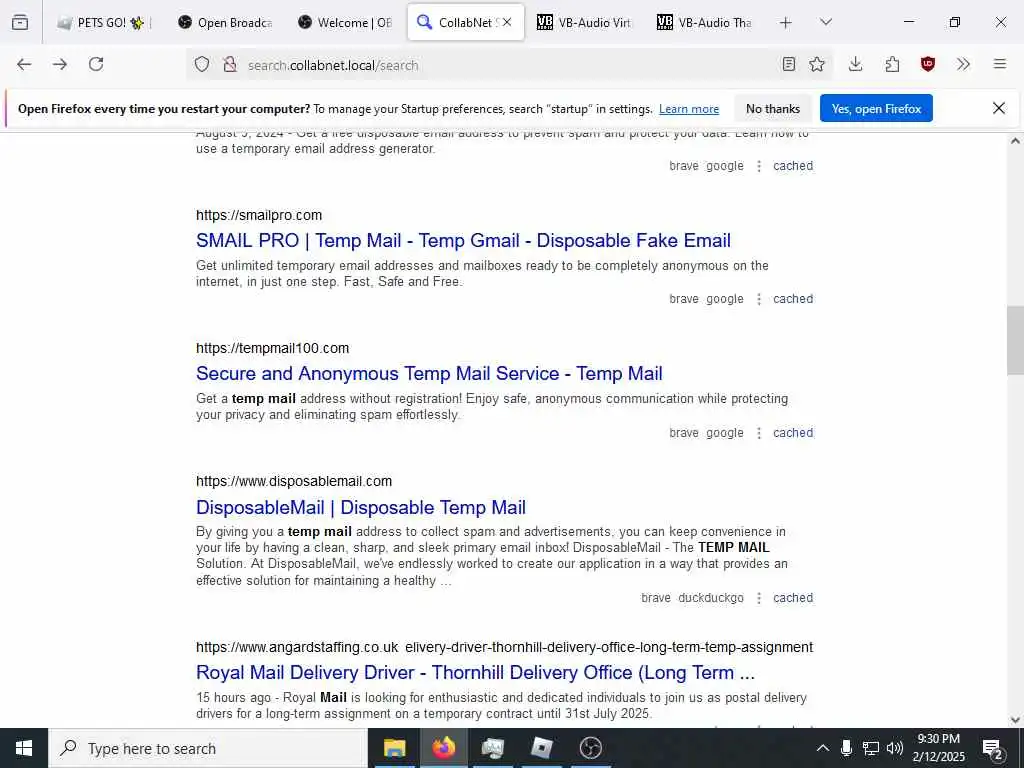
Task: Open cached link for tempmail100 result
Action: tap(793, 433)
